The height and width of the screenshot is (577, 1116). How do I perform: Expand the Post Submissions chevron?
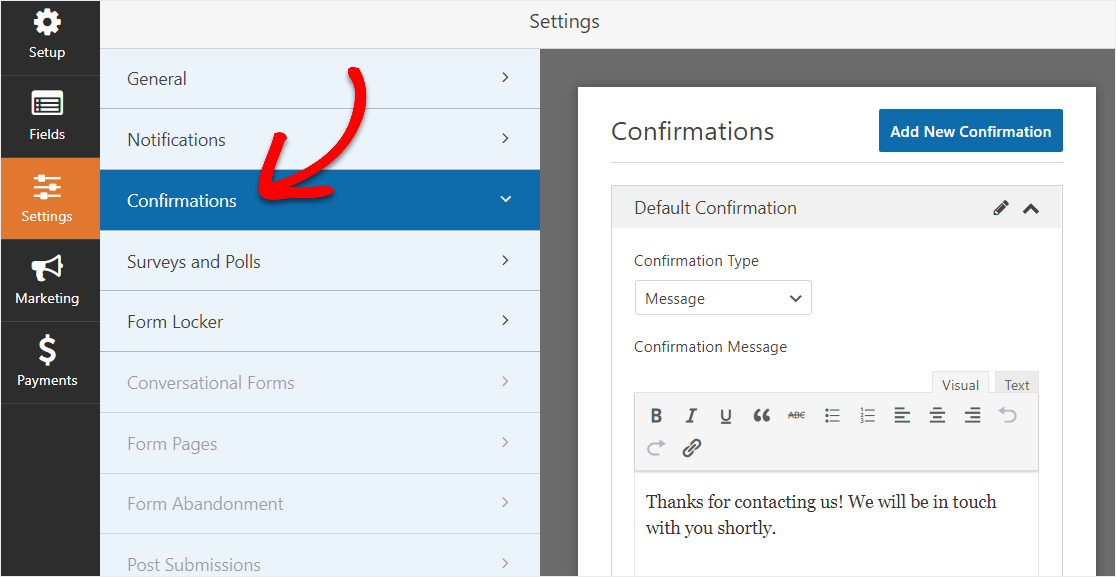click(505, 563)
